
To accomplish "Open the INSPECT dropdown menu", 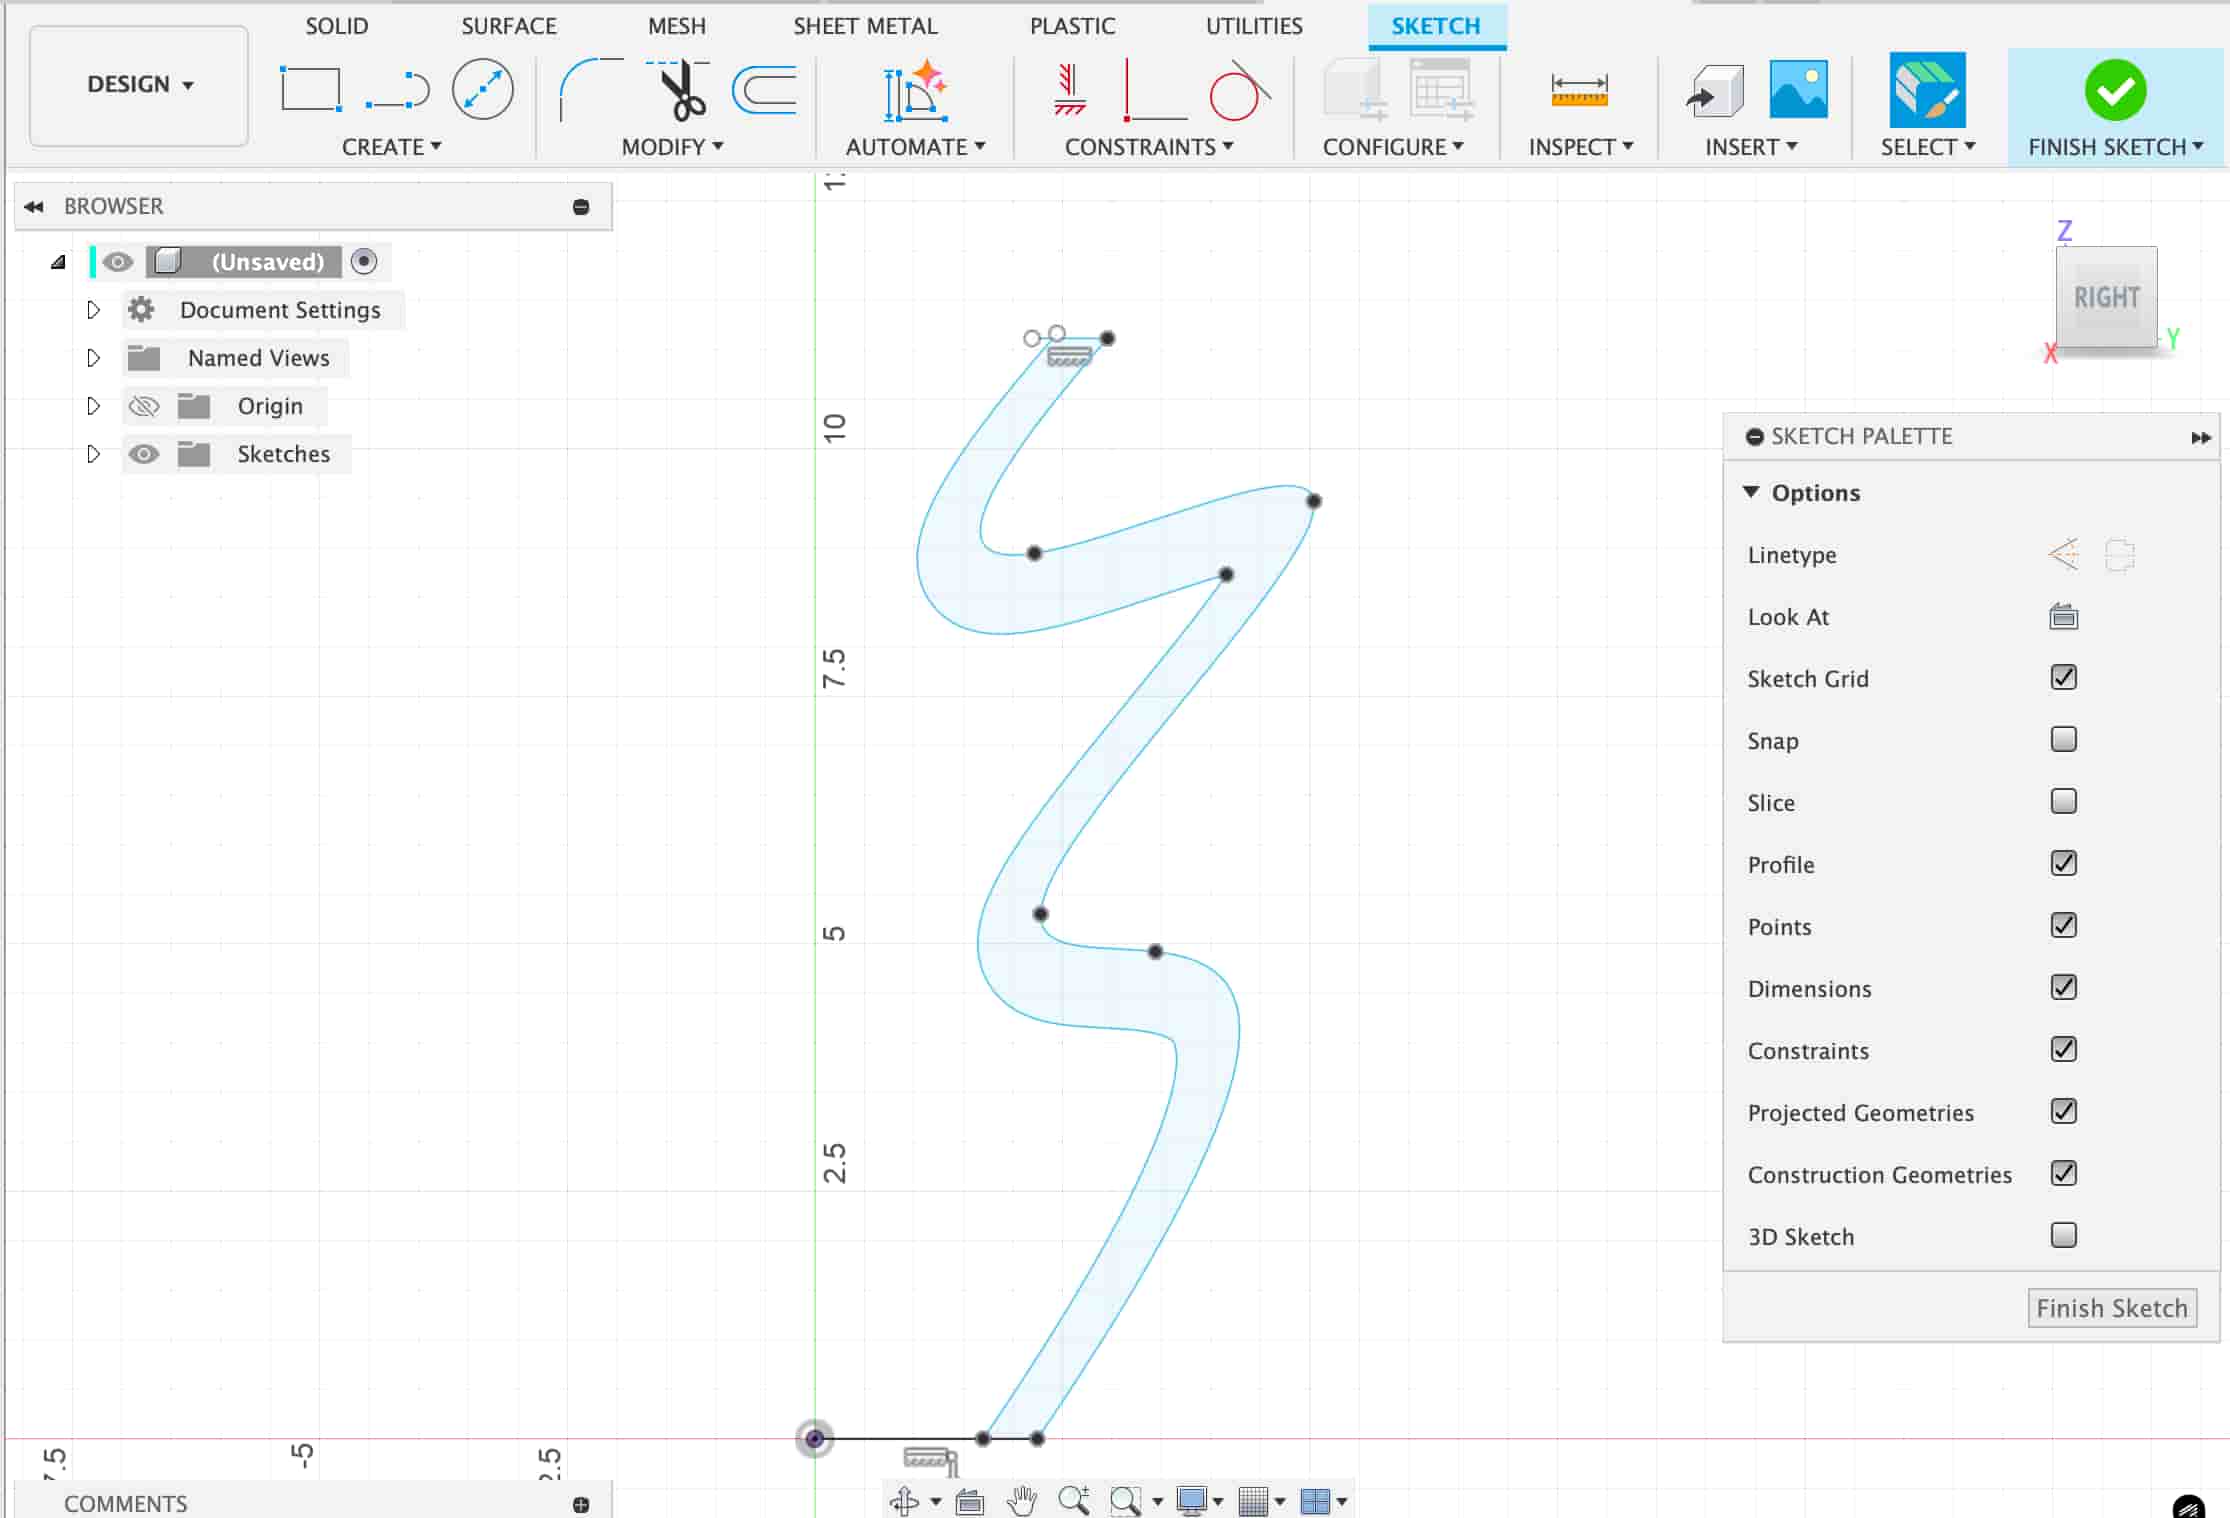I will (1581, 147).
